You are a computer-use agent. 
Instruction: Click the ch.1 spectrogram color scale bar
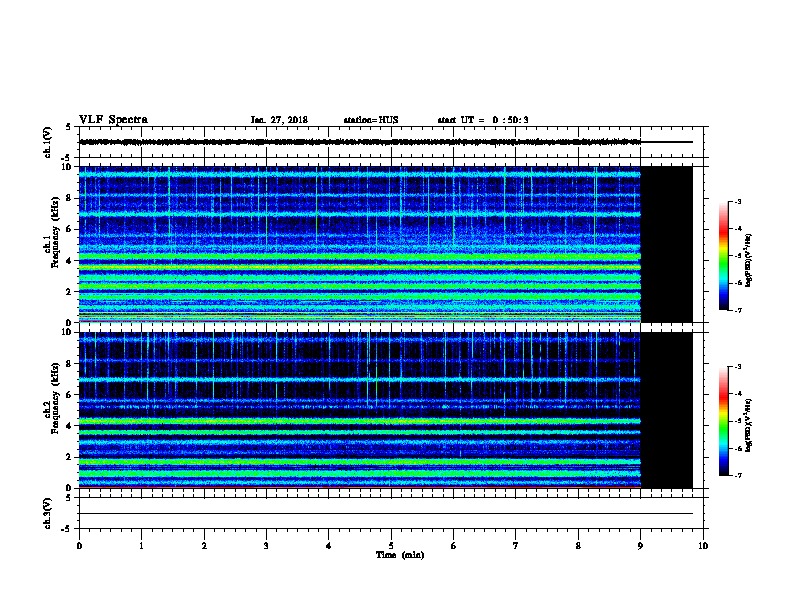coord(723,256)
